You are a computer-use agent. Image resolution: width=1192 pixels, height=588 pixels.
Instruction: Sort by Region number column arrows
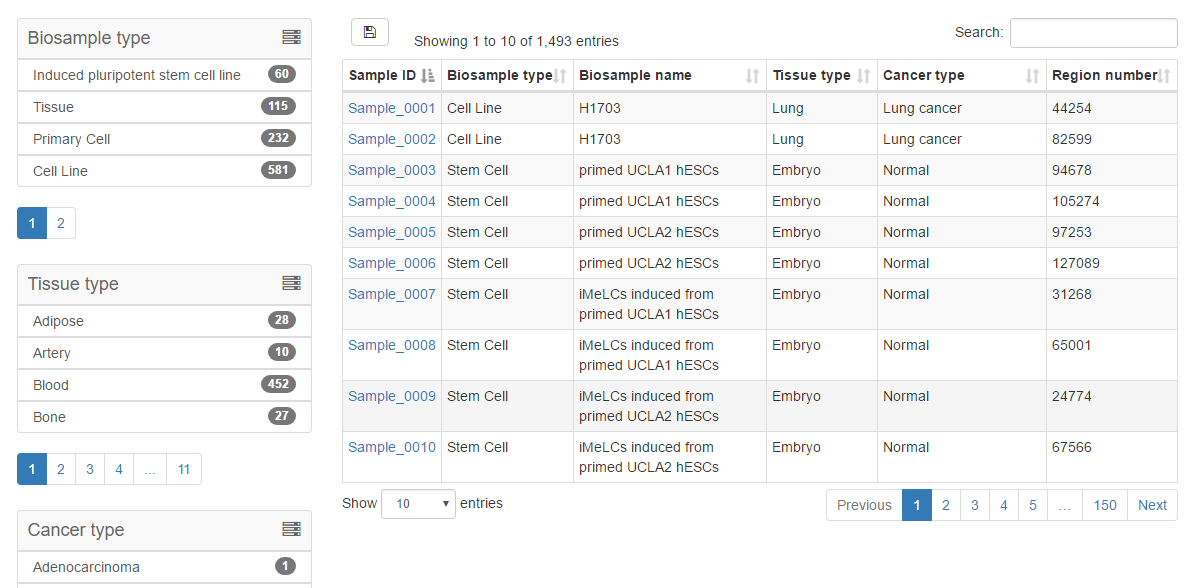(x=1164, y=75)
